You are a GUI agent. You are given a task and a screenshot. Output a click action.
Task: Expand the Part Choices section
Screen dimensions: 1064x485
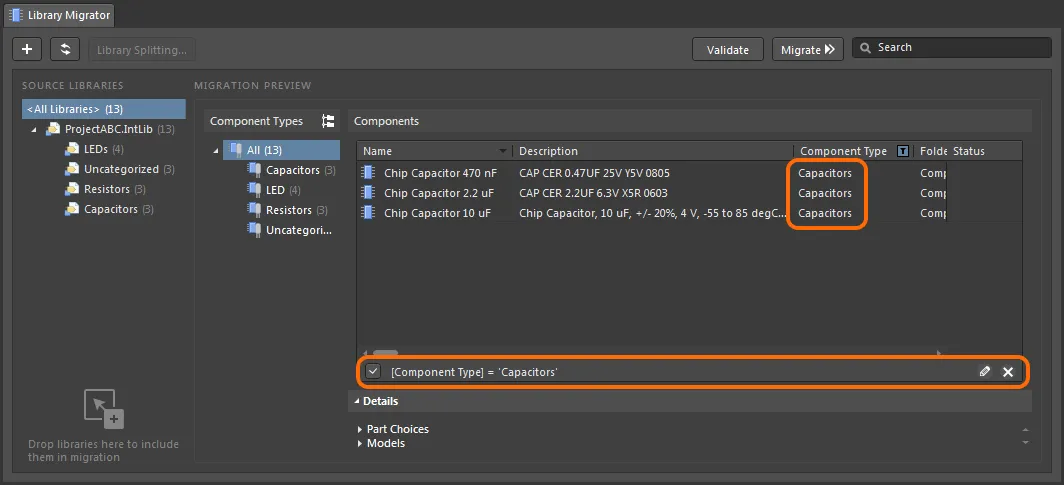click(x=360, y=429)
